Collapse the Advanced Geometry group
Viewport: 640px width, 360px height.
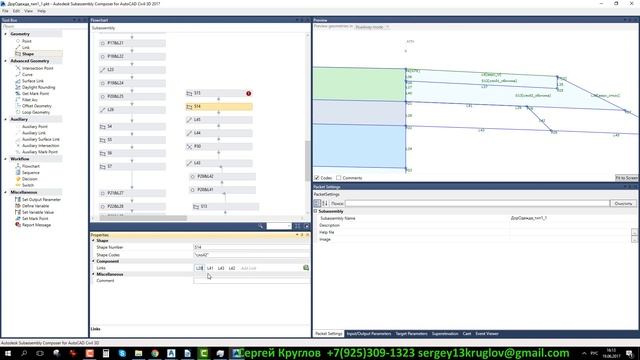click(x=5, y=61)
